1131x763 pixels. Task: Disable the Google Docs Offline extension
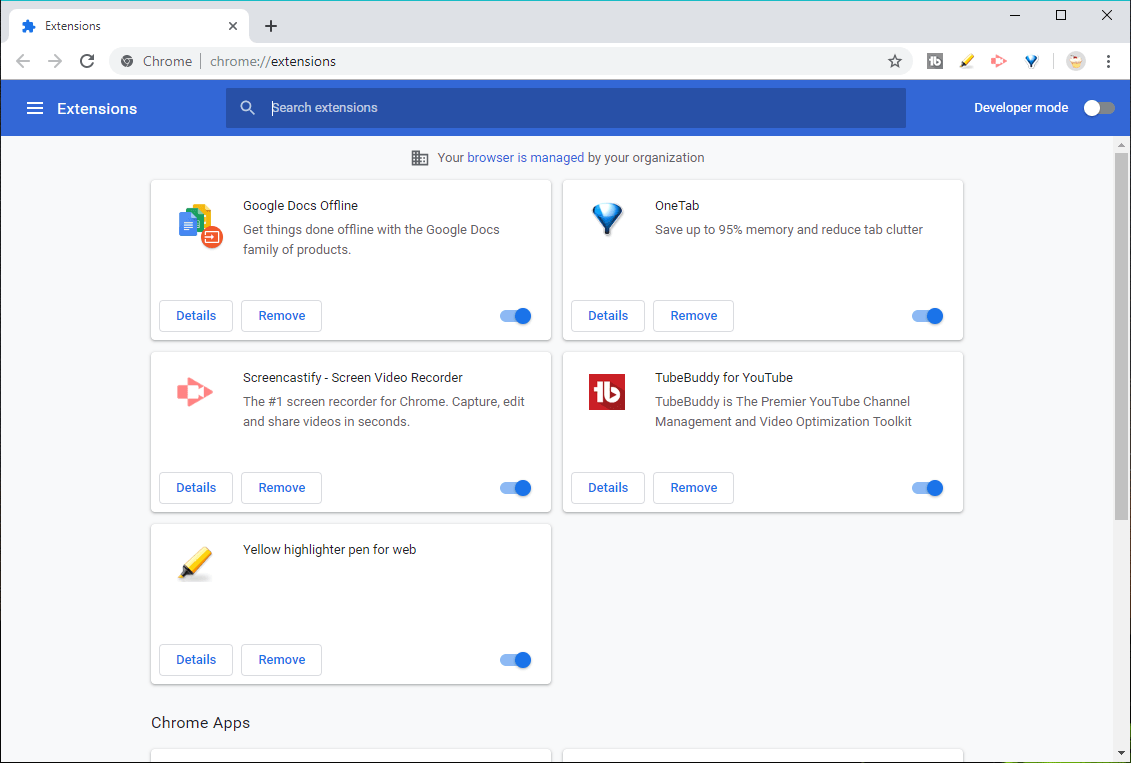516,316
